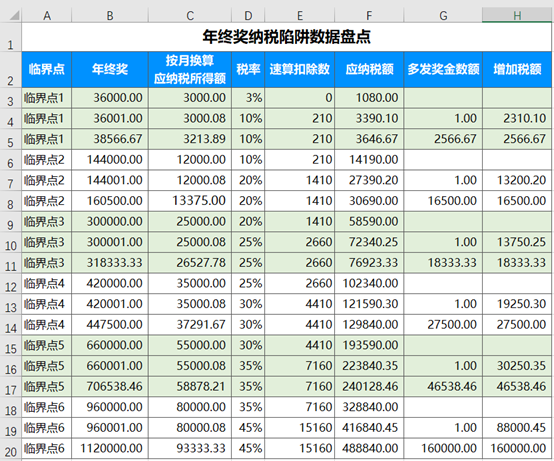Click the title cell 年终奖纳税陷阱数据盘点
The width and height of the screenshot is (554, 461).
pyautogui.click(x=287, y=37)
